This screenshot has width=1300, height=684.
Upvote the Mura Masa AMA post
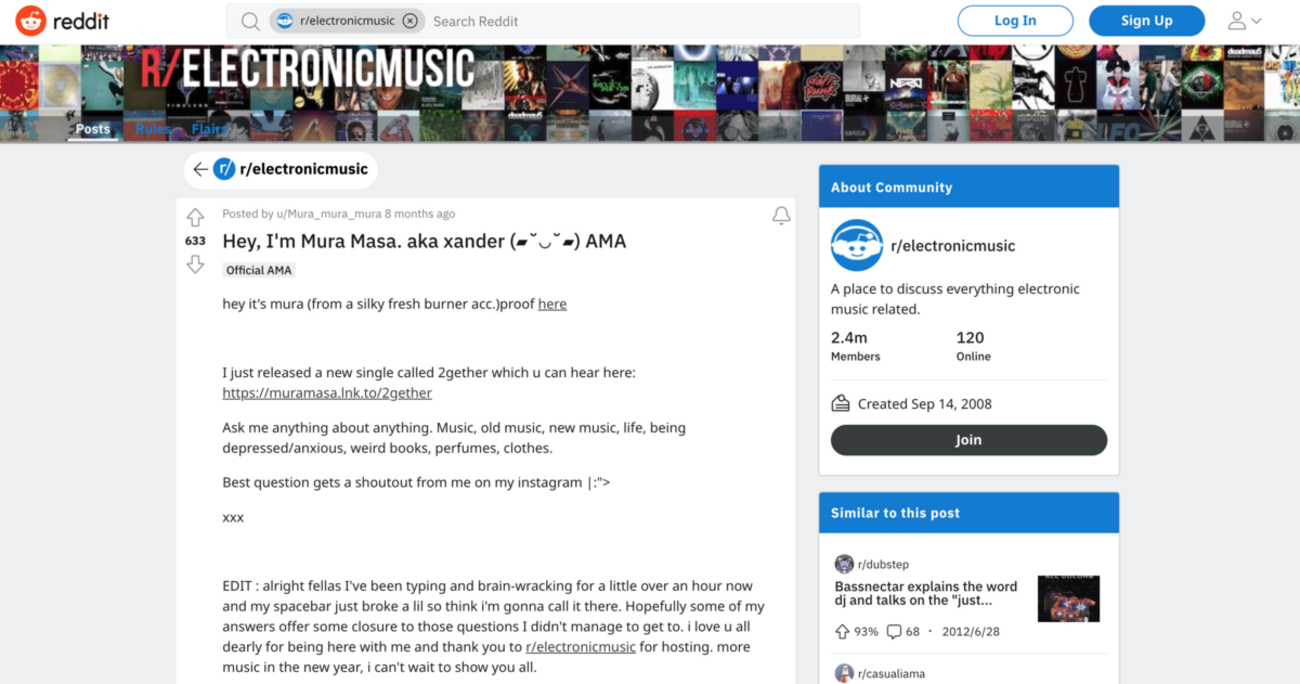point(195,217)
